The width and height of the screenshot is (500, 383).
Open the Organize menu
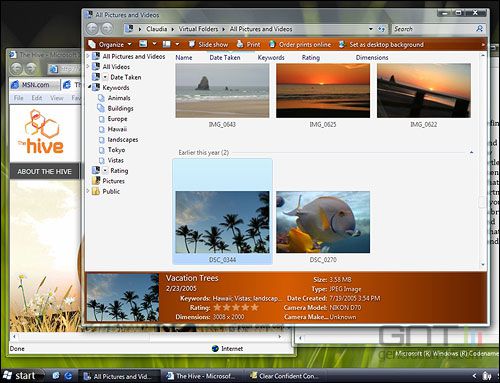coord(110,44)
